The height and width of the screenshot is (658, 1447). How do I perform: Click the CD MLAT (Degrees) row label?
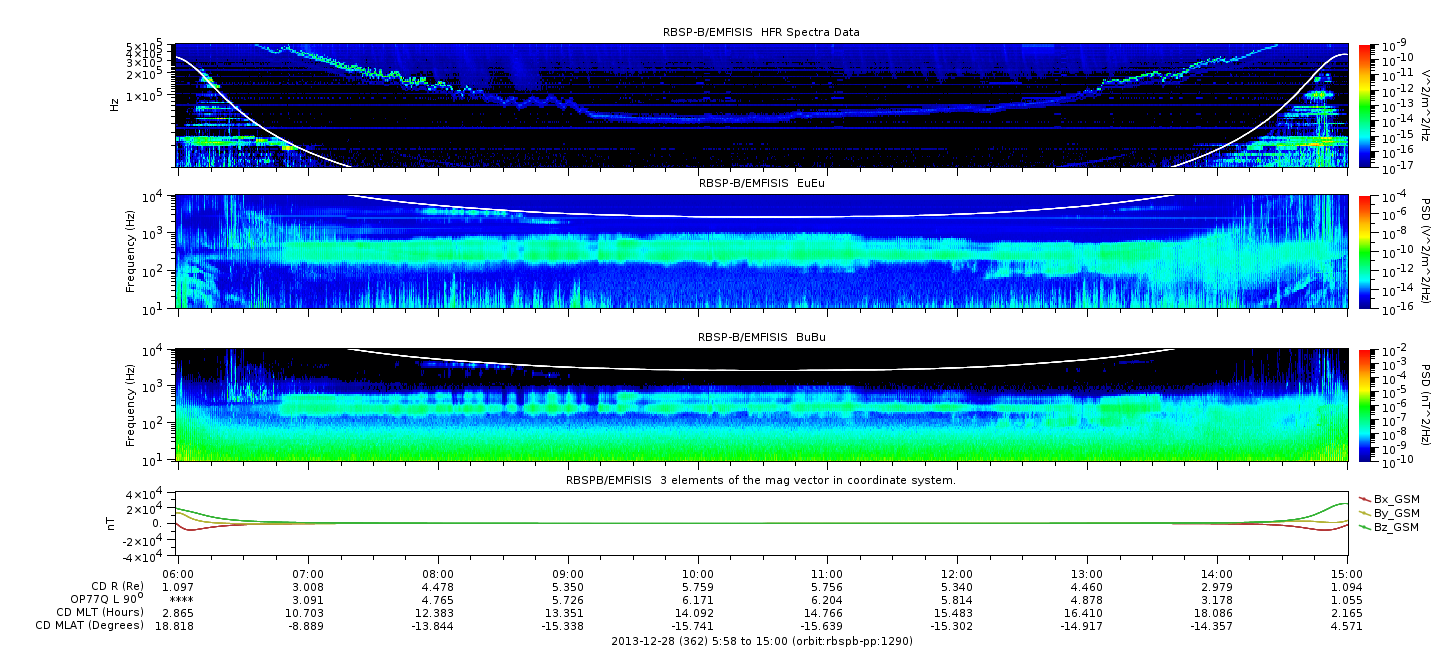point(88,626)
